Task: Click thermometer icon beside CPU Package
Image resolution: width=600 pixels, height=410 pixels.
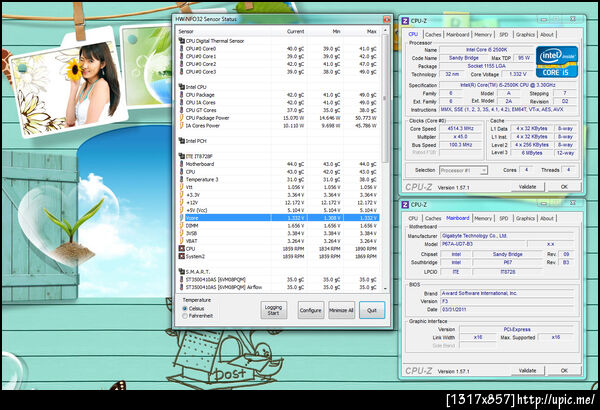Action: pos(181,95)
